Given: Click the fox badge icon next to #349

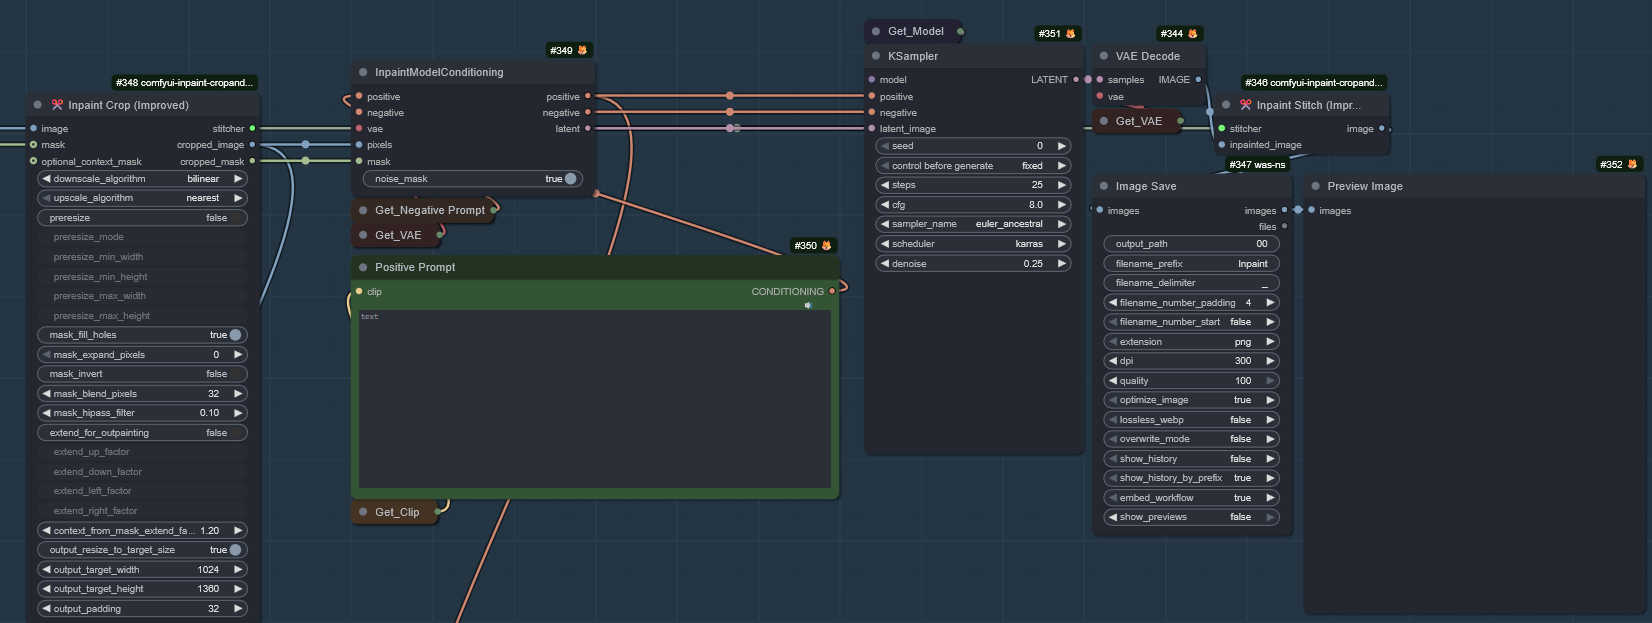Looking at the screenshot, I should [582, 50].
